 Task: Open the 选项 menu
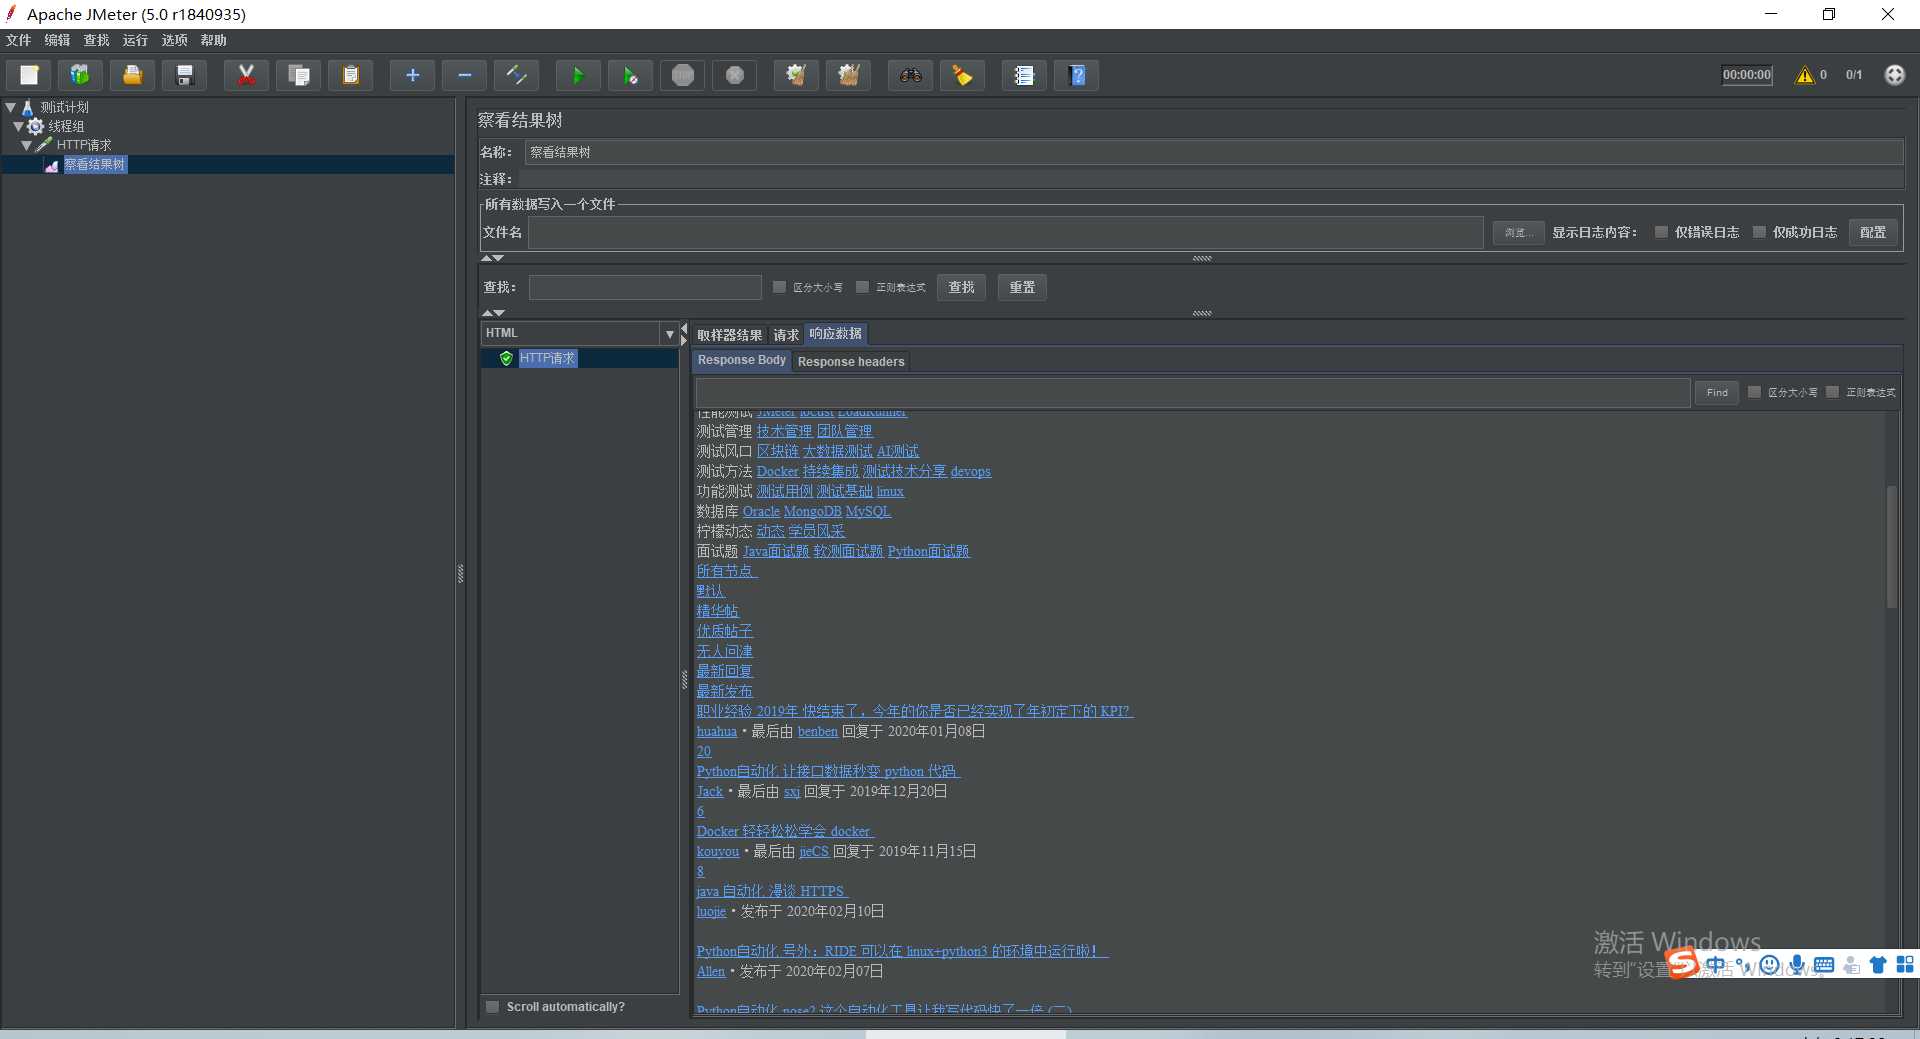click(x=174, y=40)
